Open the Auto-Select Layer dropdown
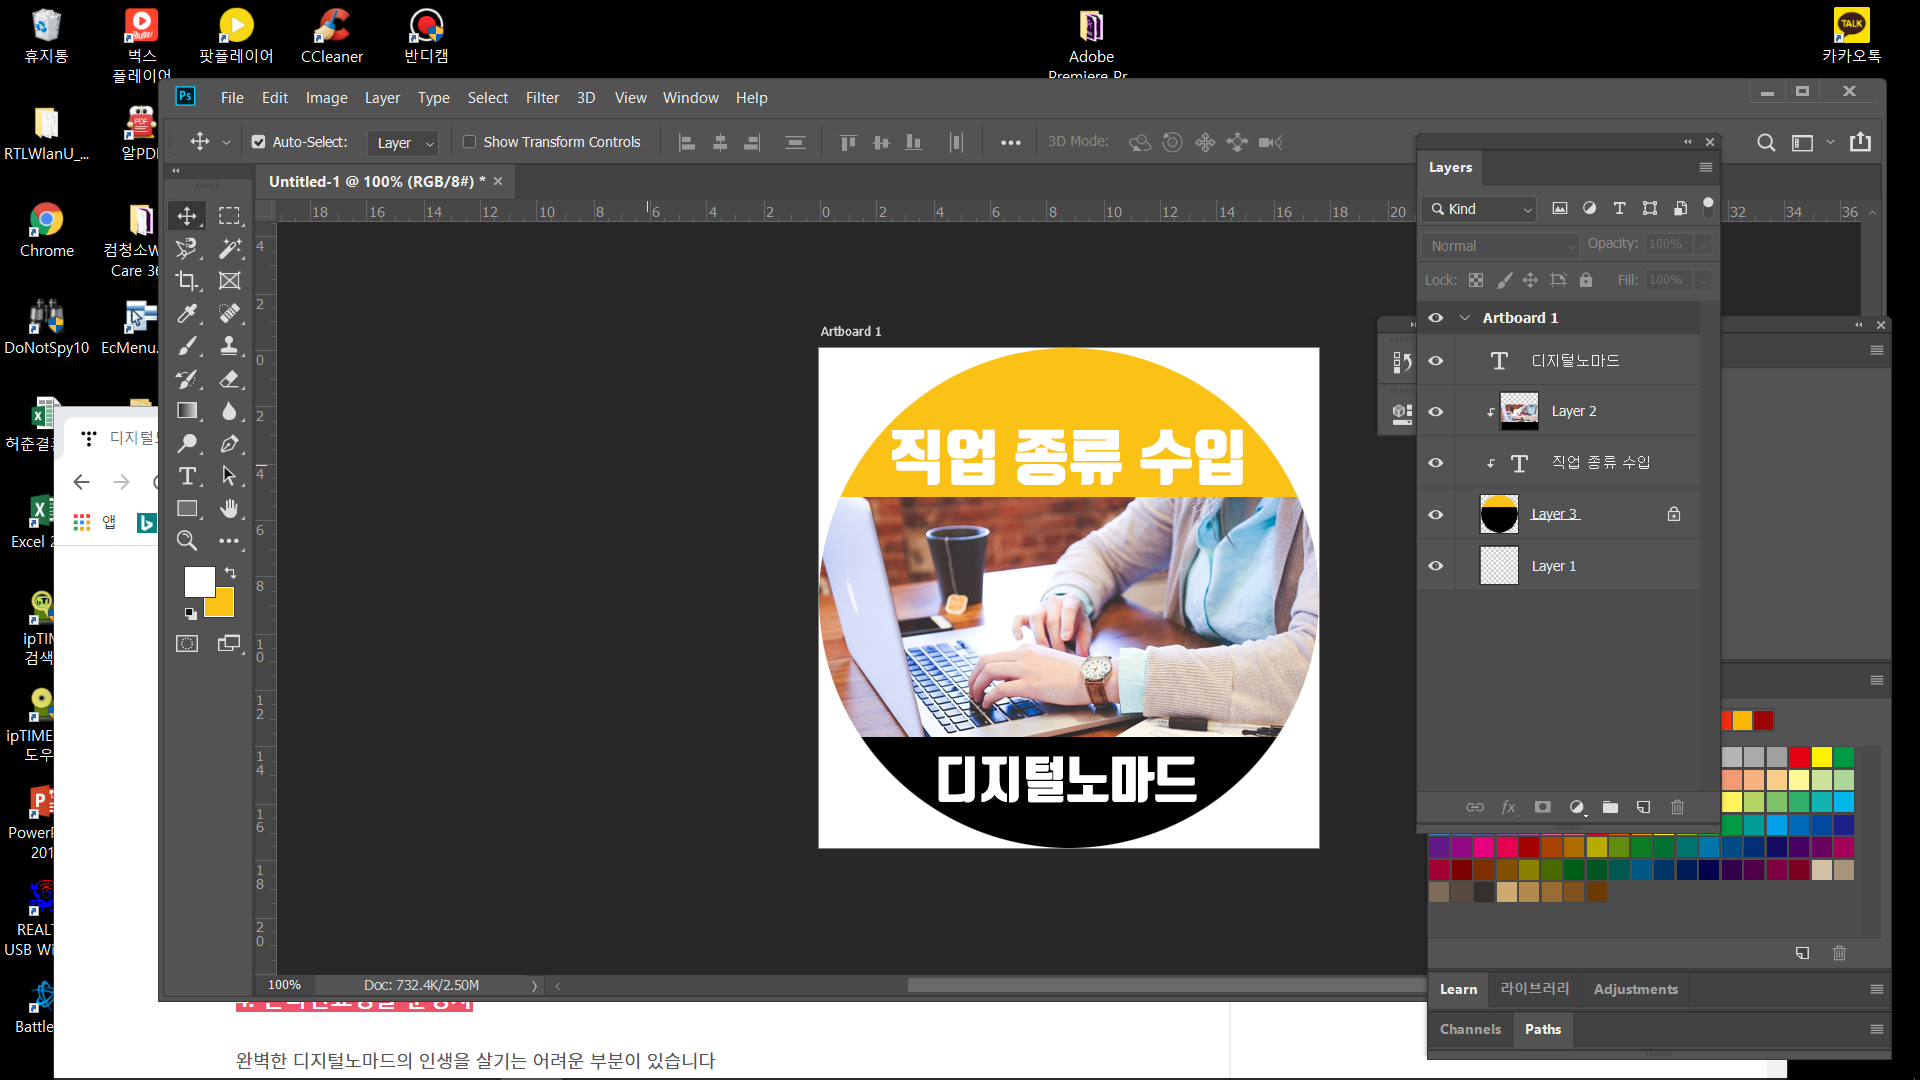 pyautogui.click(x=403, y=143)
